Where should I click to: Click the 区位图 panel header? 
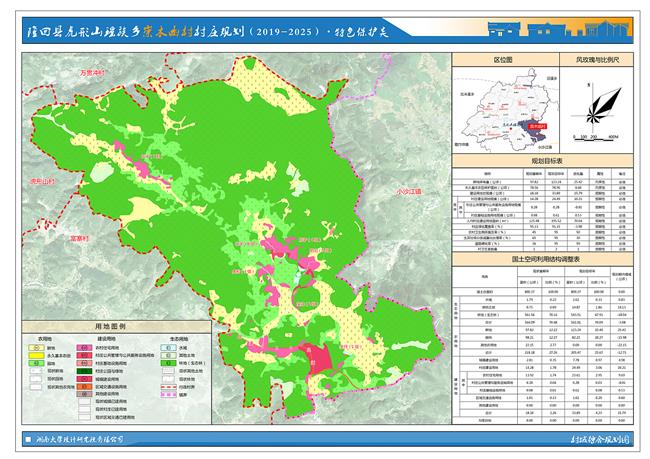click(x=504, y=60)
